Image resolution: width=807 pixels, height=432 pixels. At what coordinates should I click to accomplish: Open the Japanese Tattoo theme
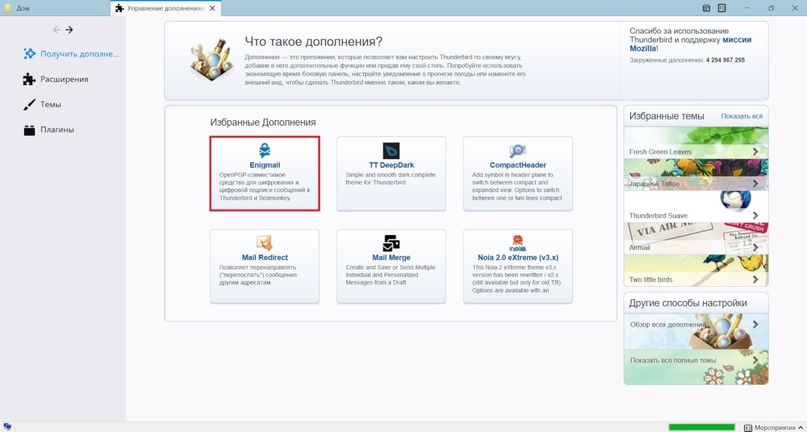pyautogui.click(x=696, y=175)
